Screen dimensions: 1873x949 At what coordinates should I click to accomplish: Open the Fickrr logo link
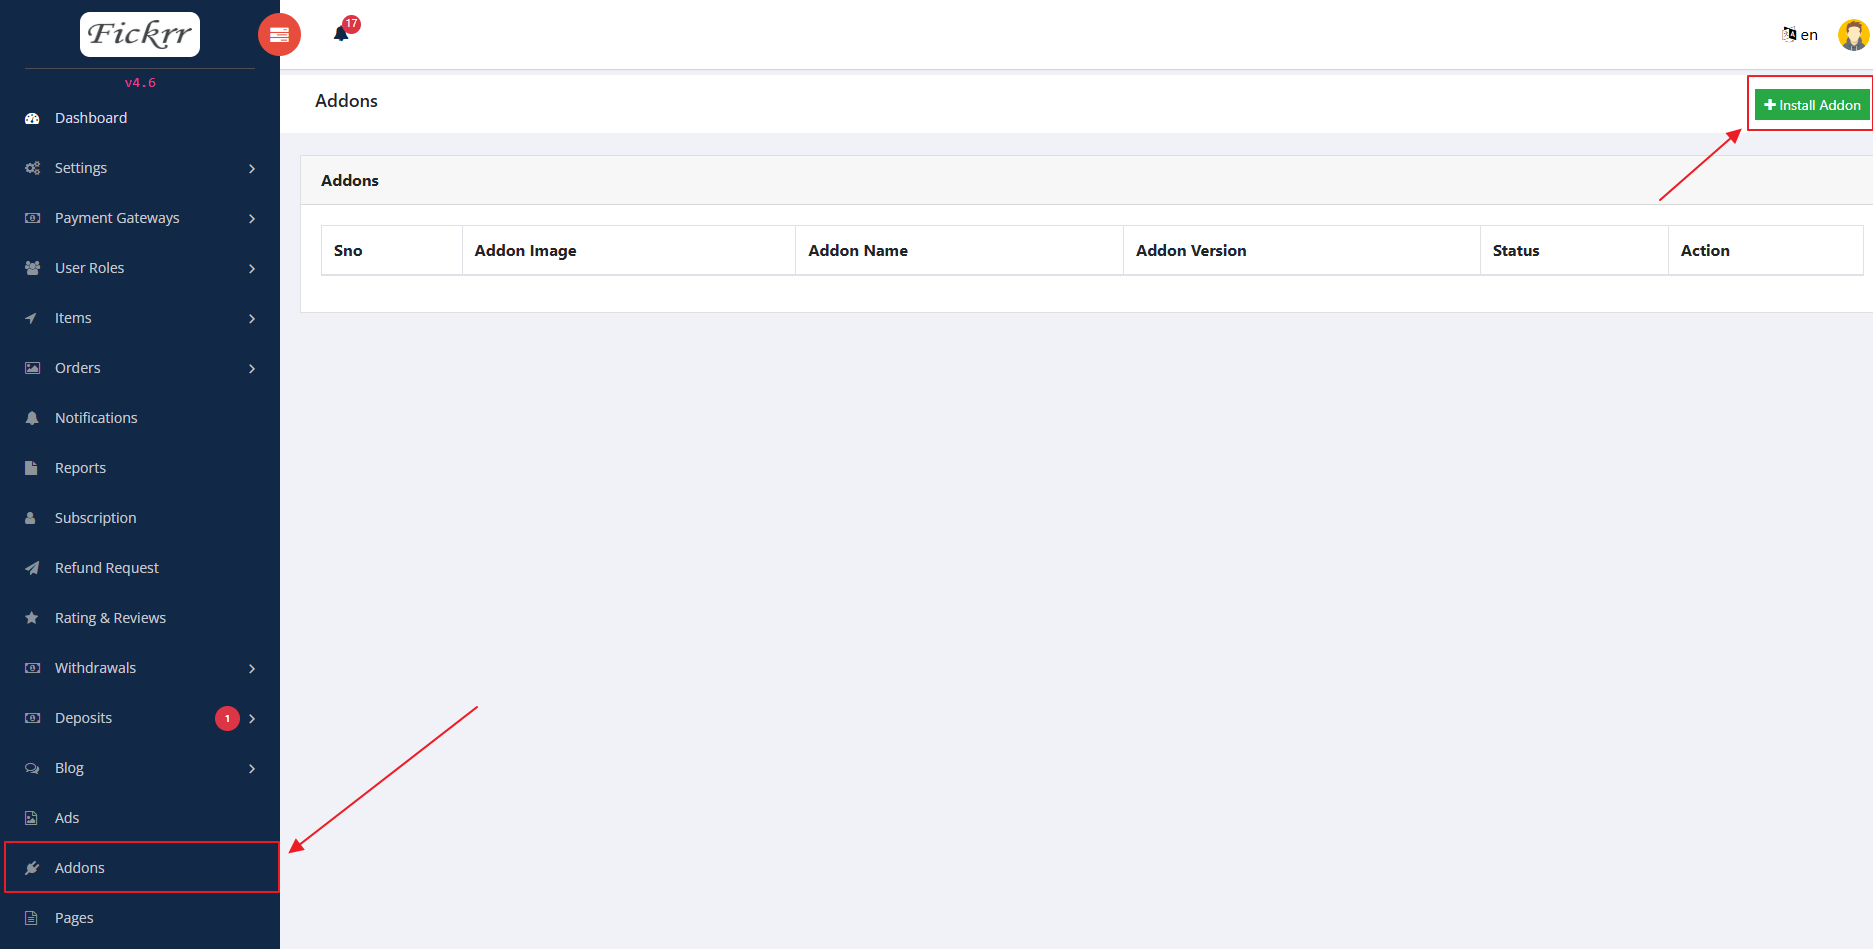point(139,33)
